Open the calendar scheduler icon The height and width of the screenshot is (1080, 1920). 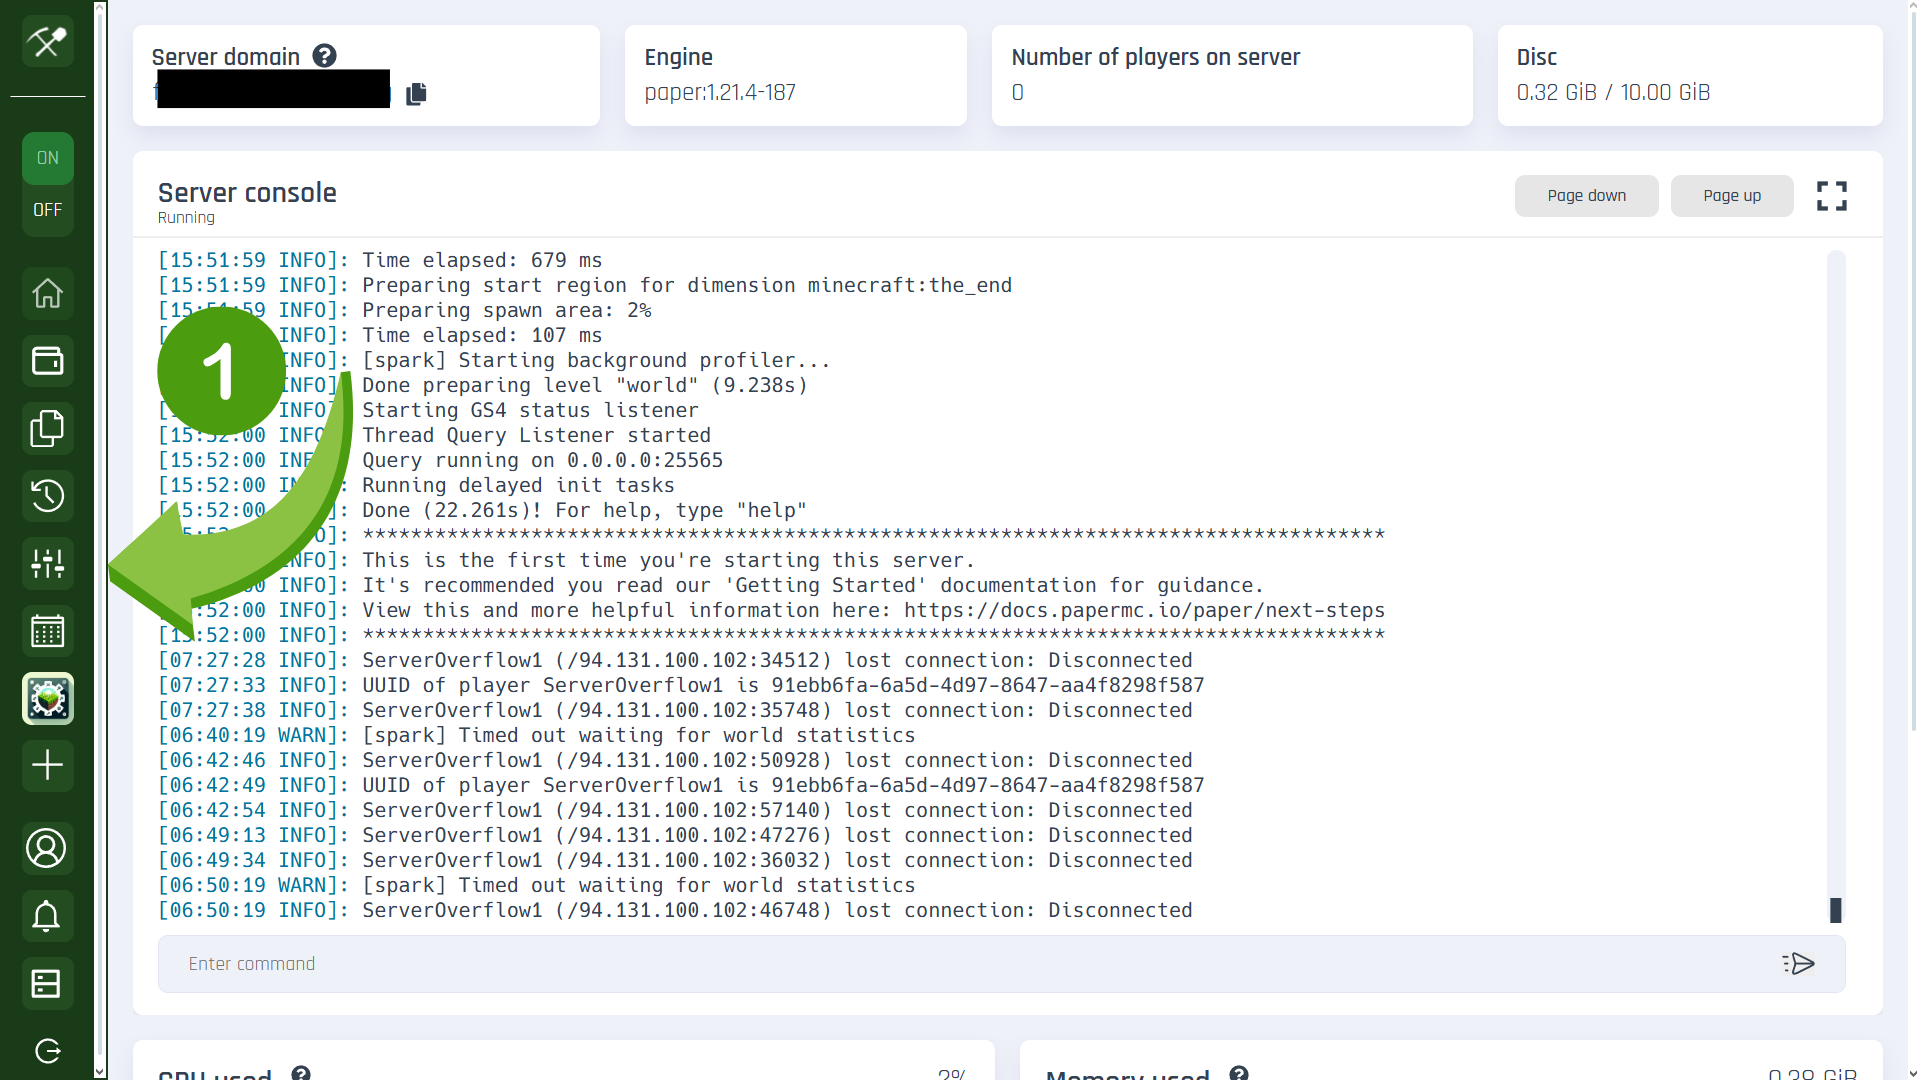pyautogui.click(x=47, y=631)
